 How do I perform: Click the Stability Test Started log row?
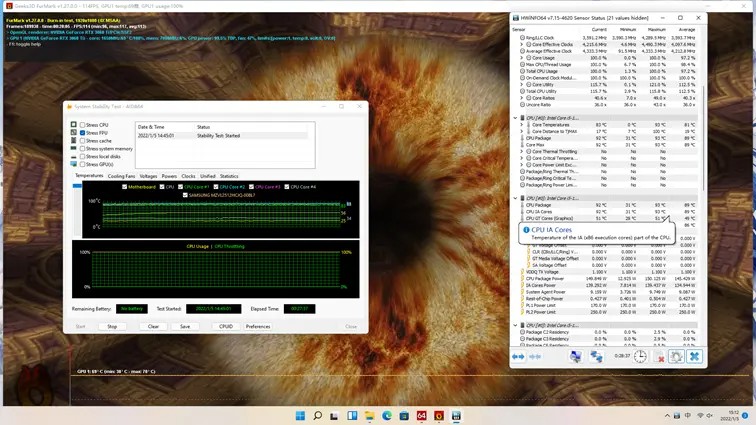click(x=222, y=136)
